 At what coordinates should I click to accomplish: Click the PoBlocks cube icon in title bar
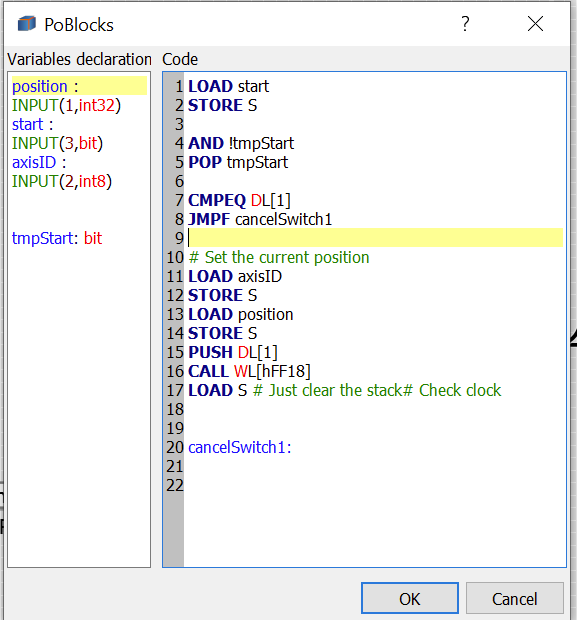26,24
